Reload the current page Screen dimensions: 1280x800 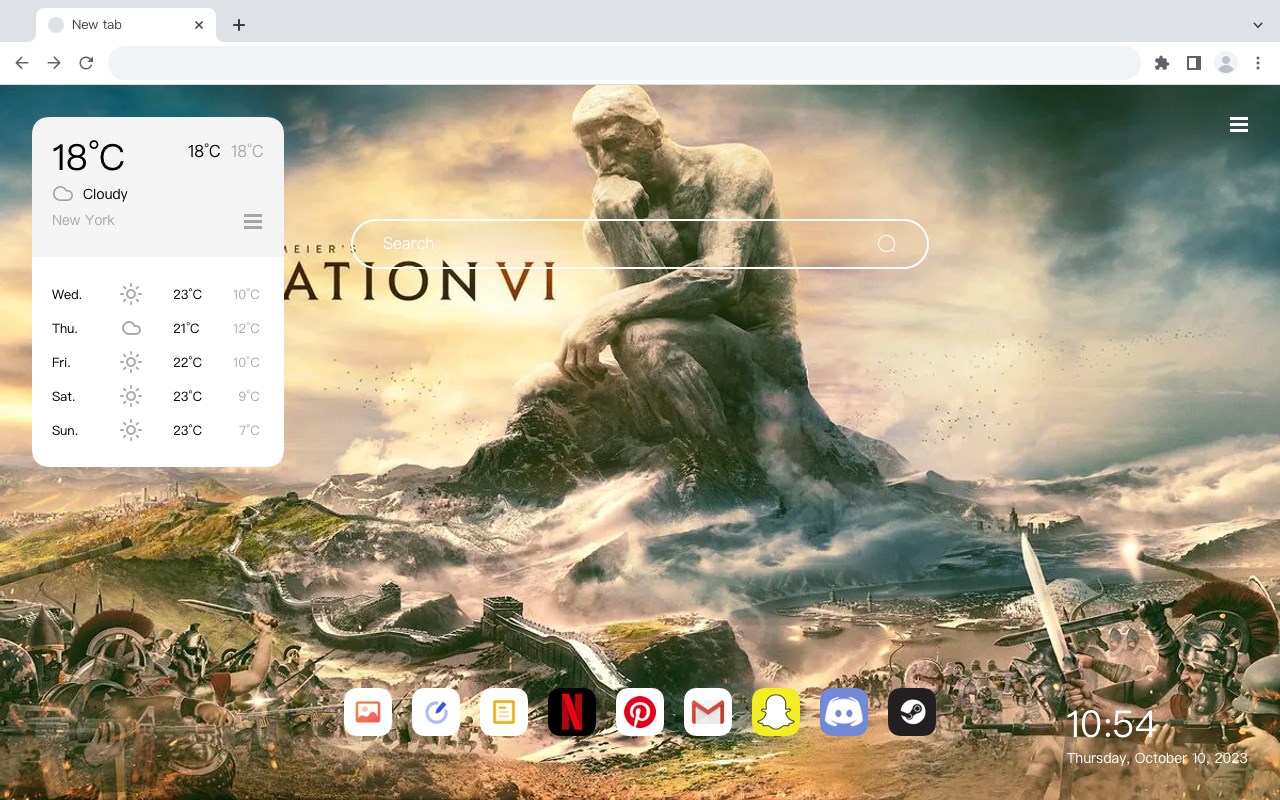click(86, 63)
